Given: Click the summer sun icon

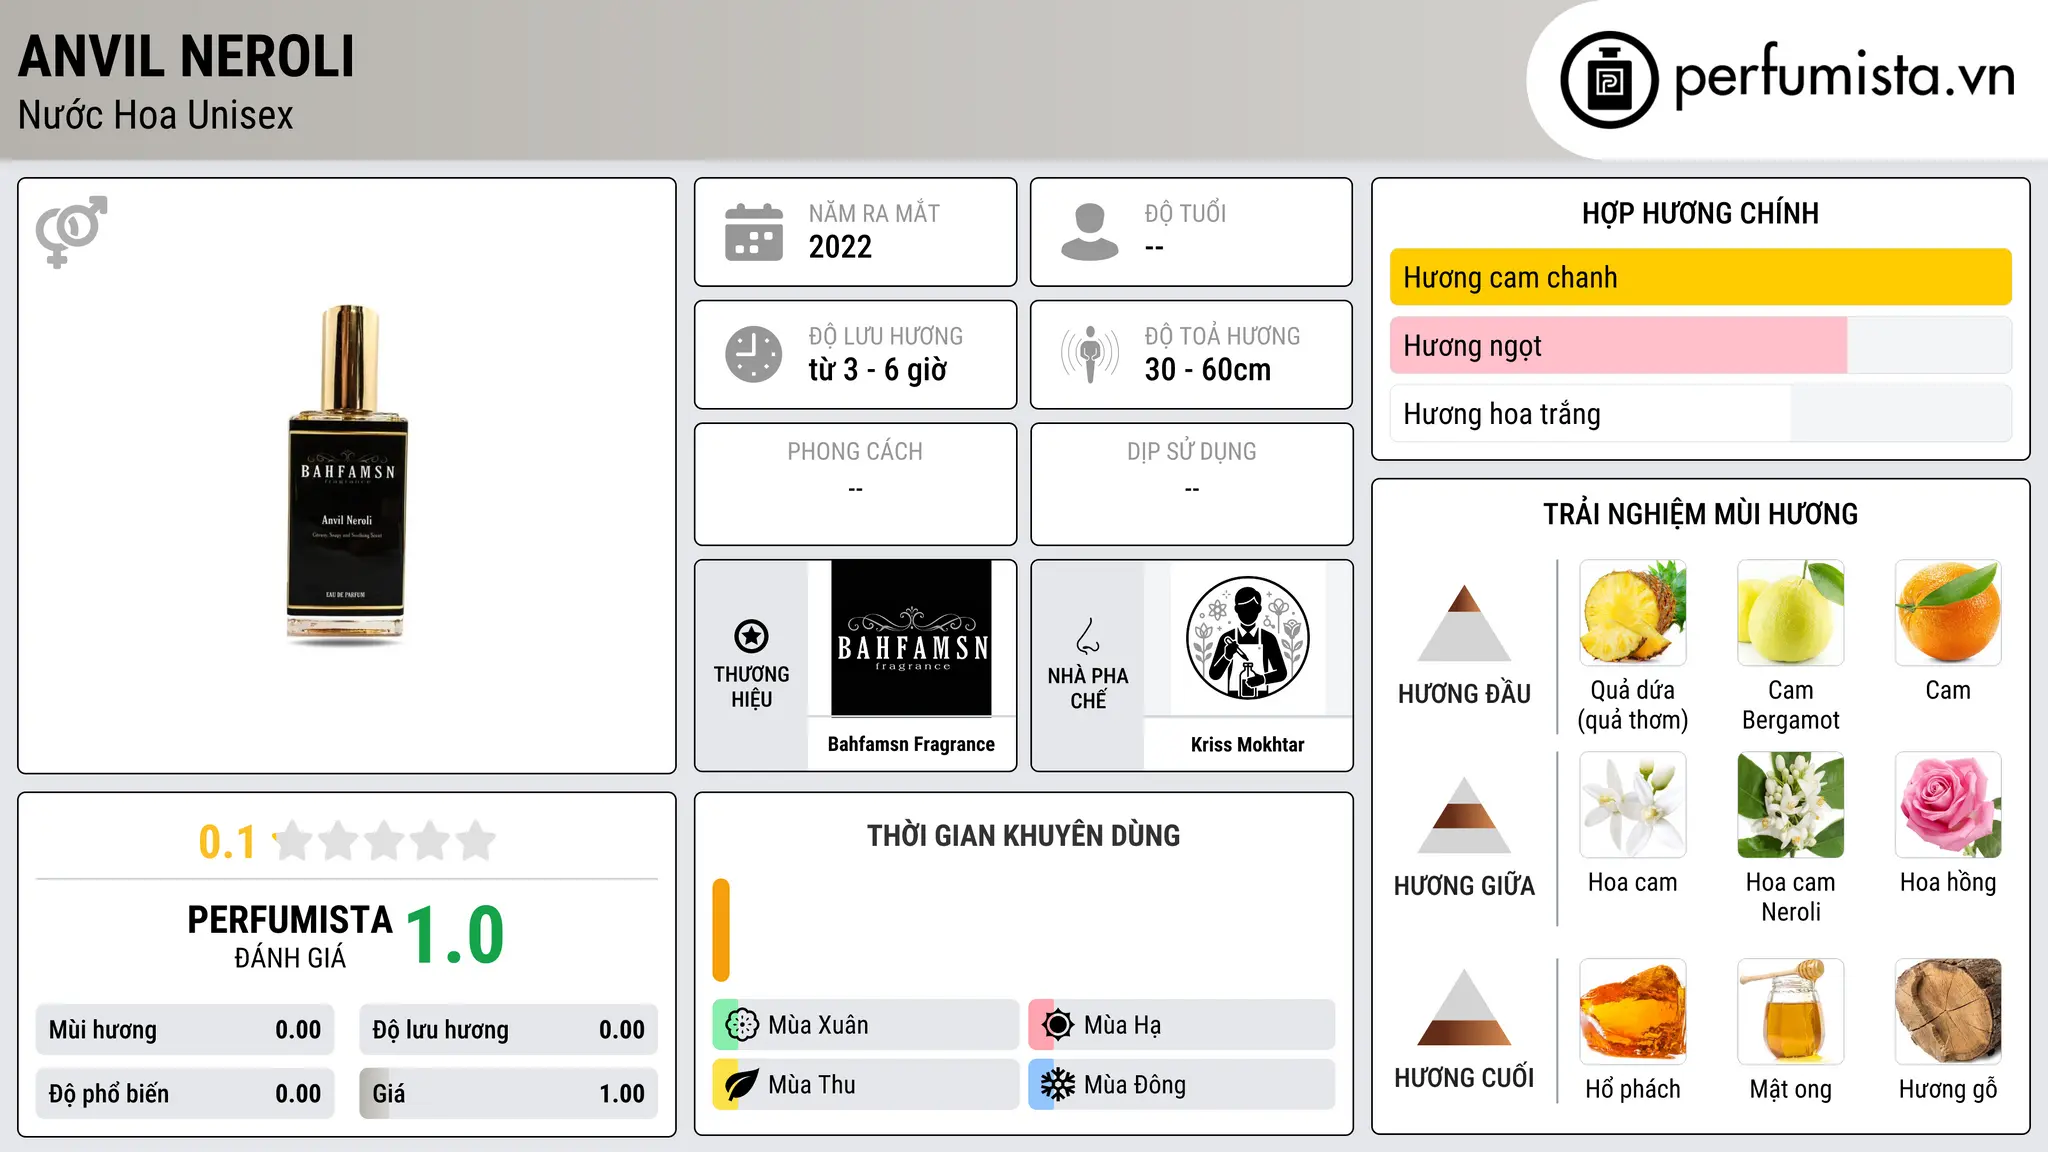Looking at the screenshot, I should tap(1057, 1025).
